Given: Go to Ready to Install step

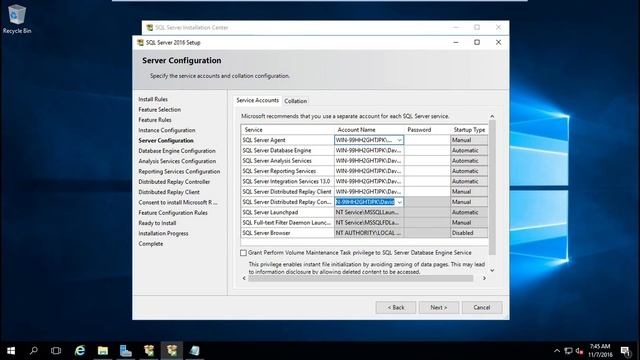Looking at the screenshot, I should [x=157, y=223].
